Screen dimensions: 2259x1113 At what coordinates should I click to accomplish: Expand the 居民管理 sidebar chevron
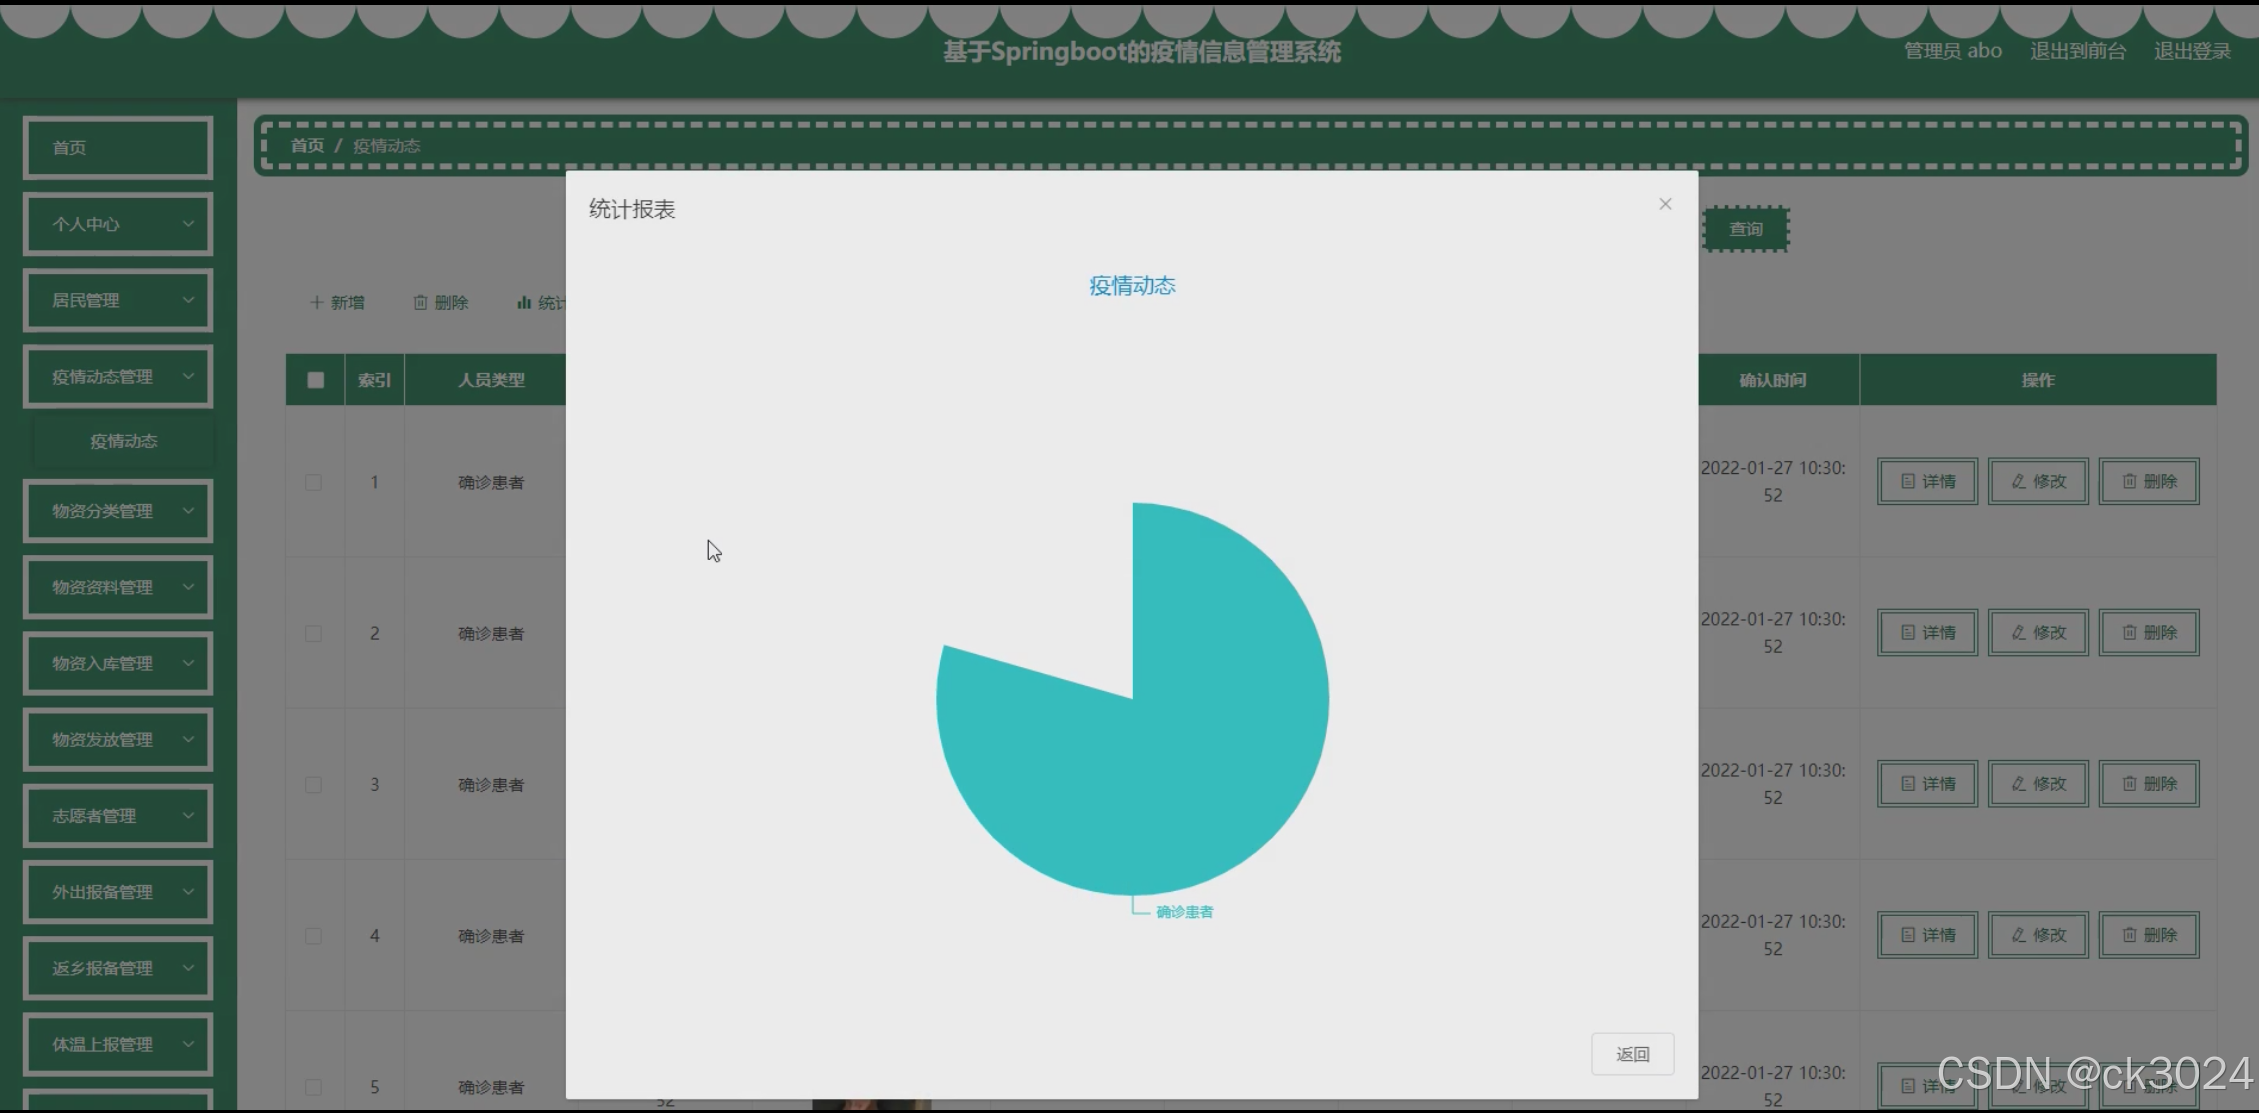coord(188,300)
